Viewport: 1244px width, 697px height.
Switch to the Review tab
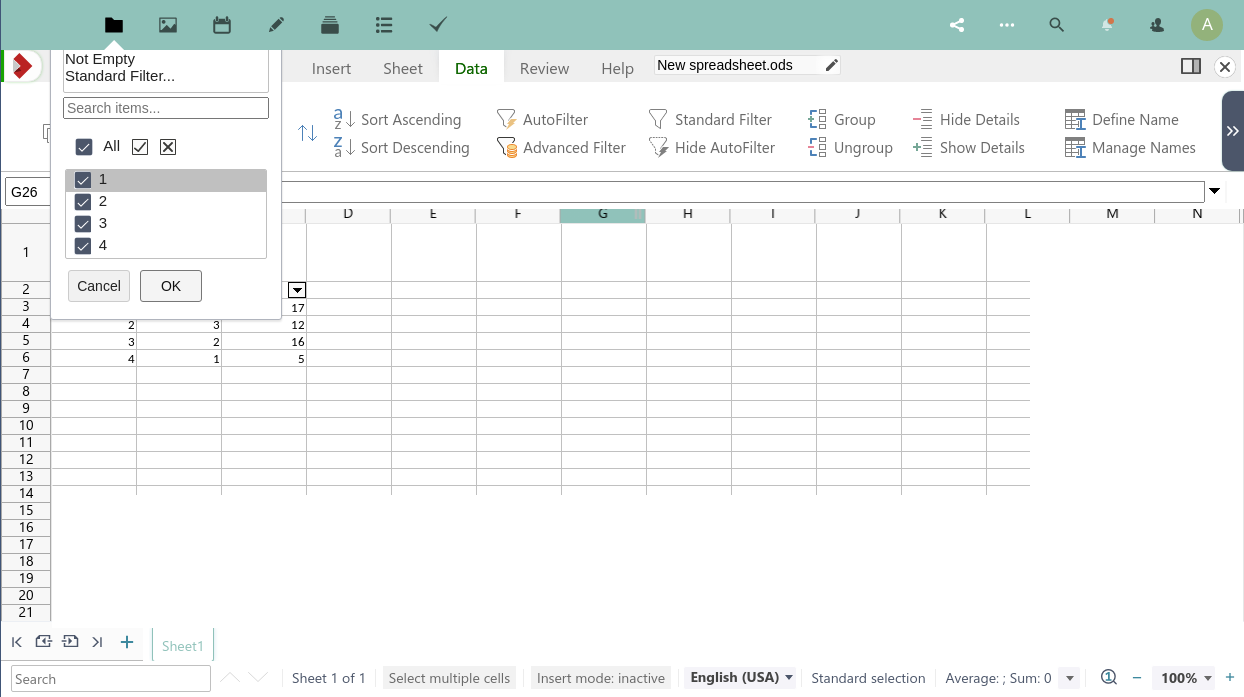(544, 68)
